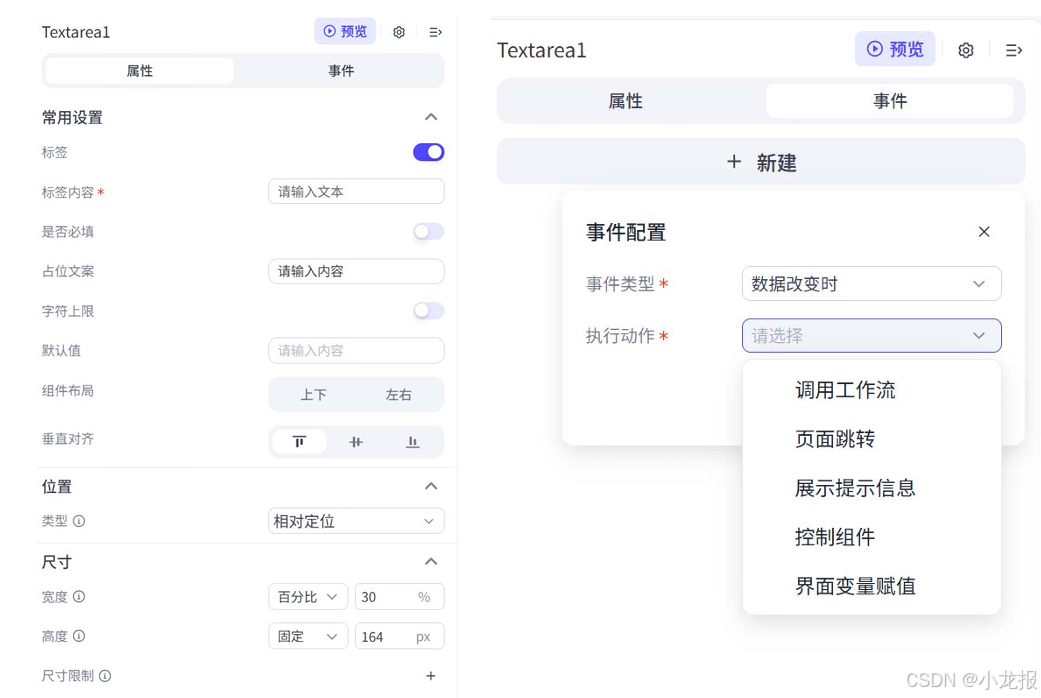This screenshot has width=1041, height=698.
Task: Select bottom vertical alignment icon
Action: coord(412,441)
